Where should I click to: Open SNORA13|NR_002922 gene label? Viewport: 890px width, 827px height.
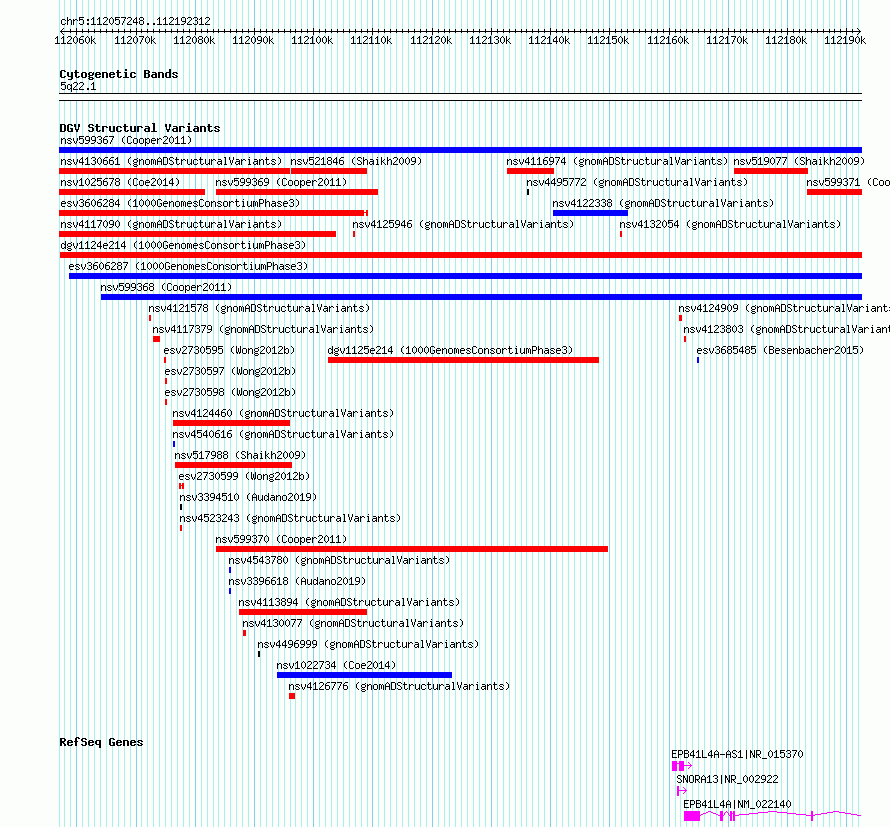coord(728,779)
